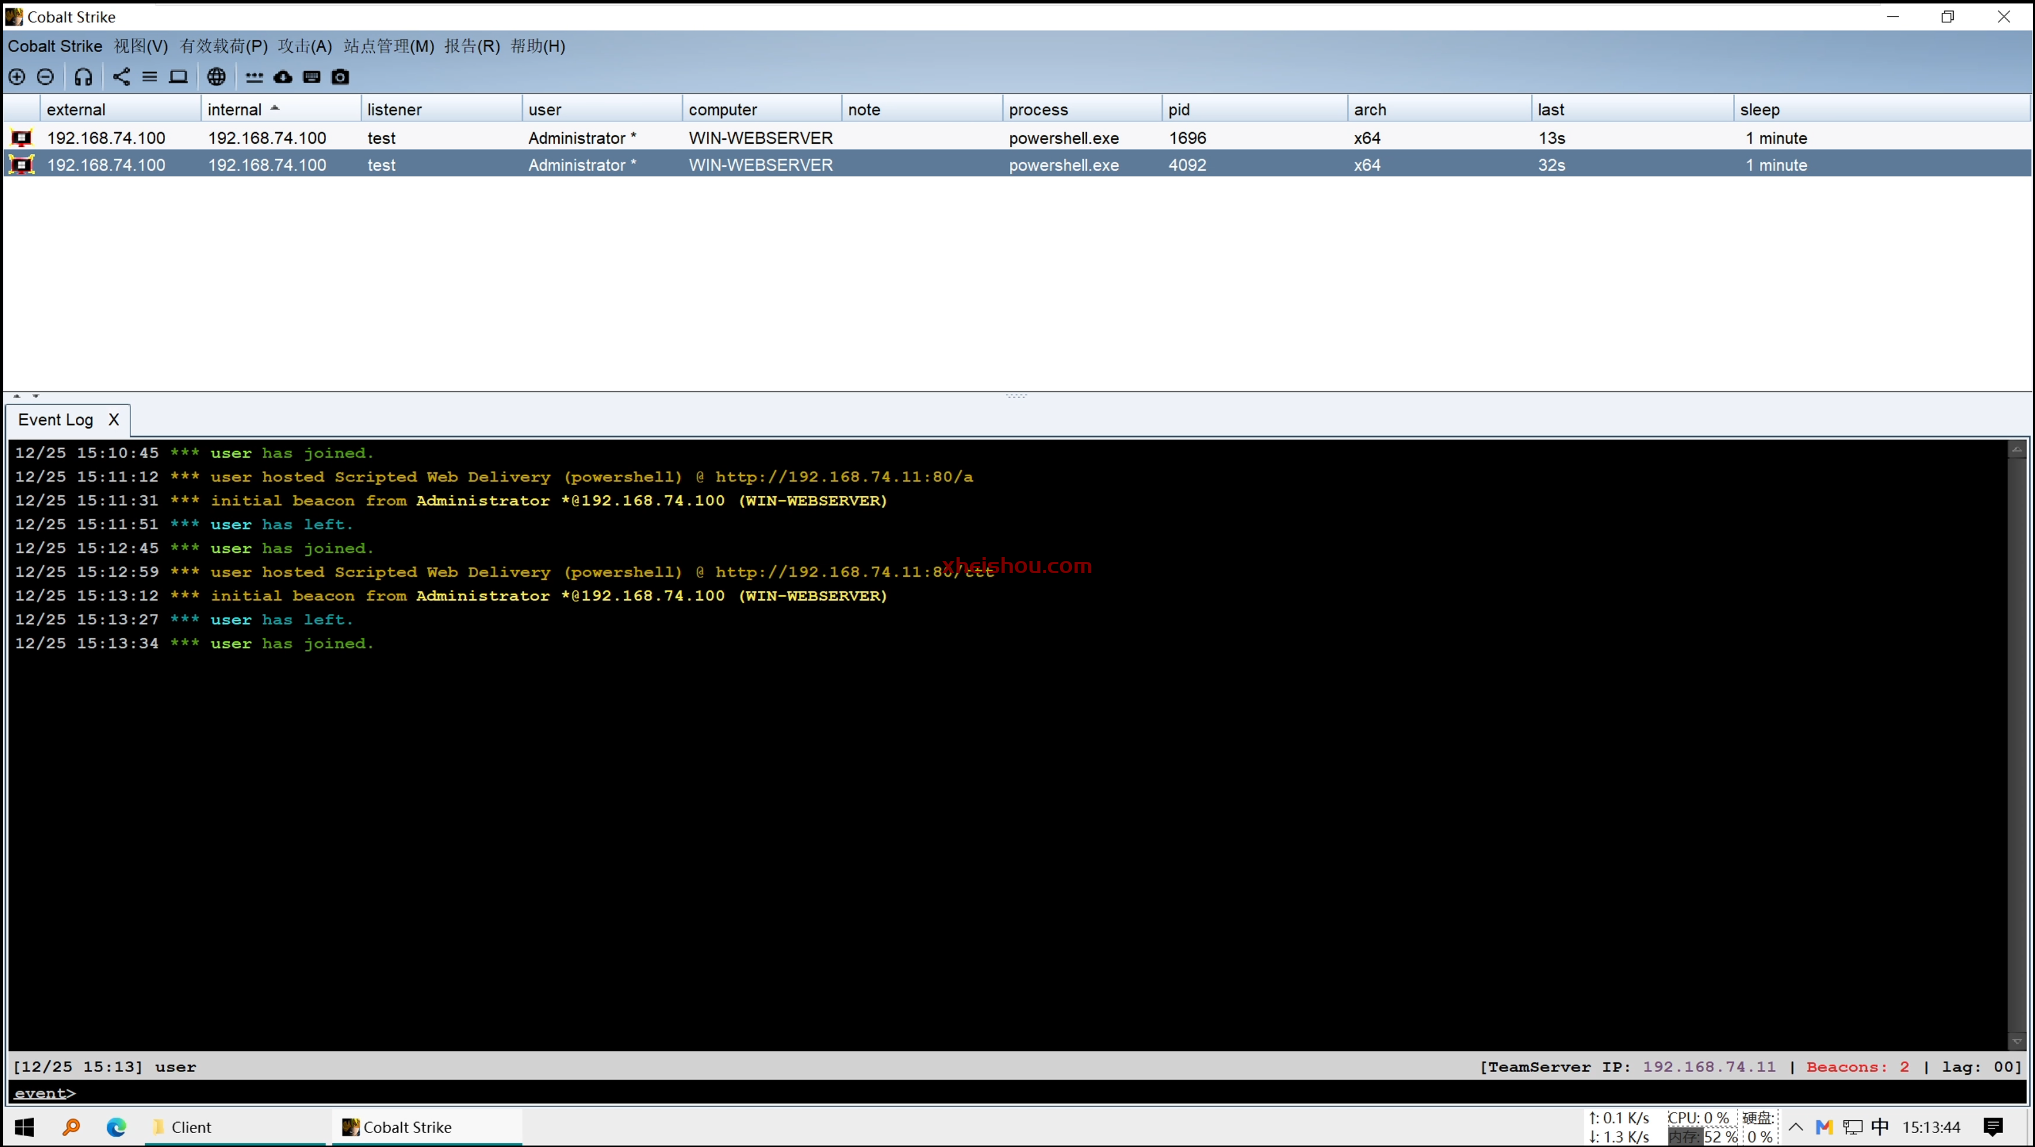Image resolution: width=2035 pixels, height=1147 pixels.
Task: Switch to Client window in taskbar
Action: [234, 1127]
